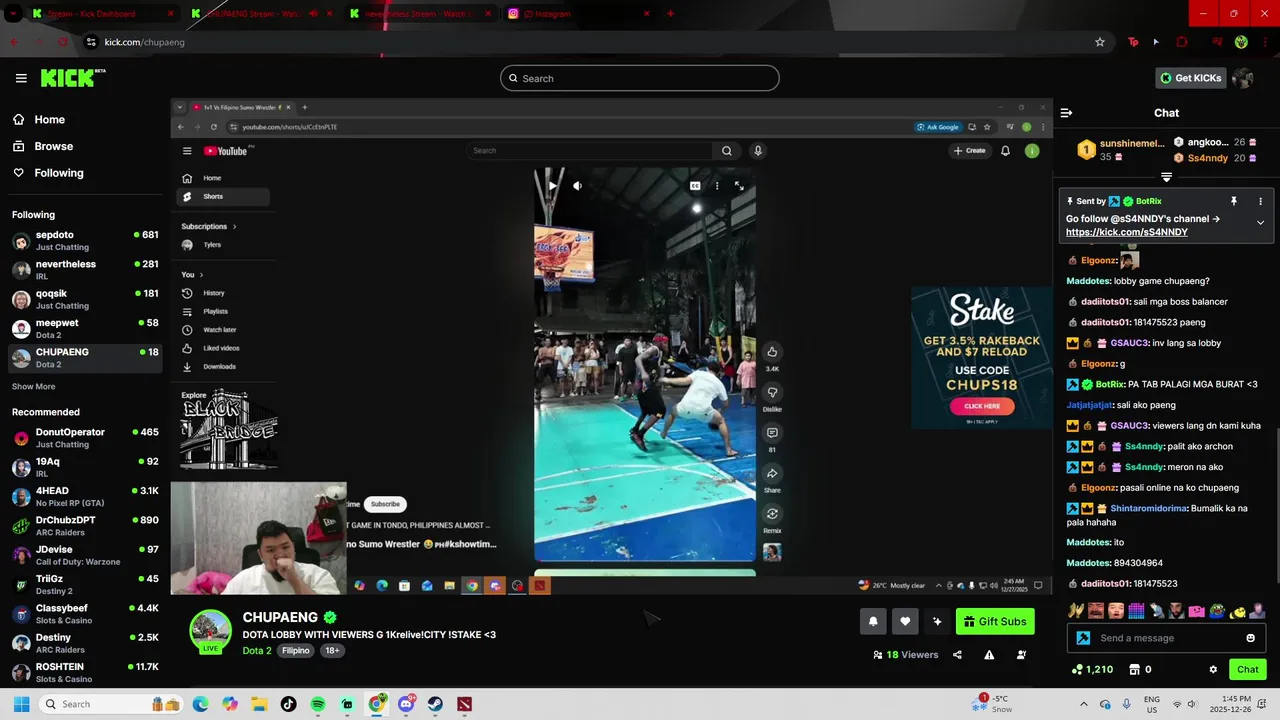Unpin the pinned BotRix message
The width and height of the screenshot is (1280, 720).
(x=1234, y=201)
